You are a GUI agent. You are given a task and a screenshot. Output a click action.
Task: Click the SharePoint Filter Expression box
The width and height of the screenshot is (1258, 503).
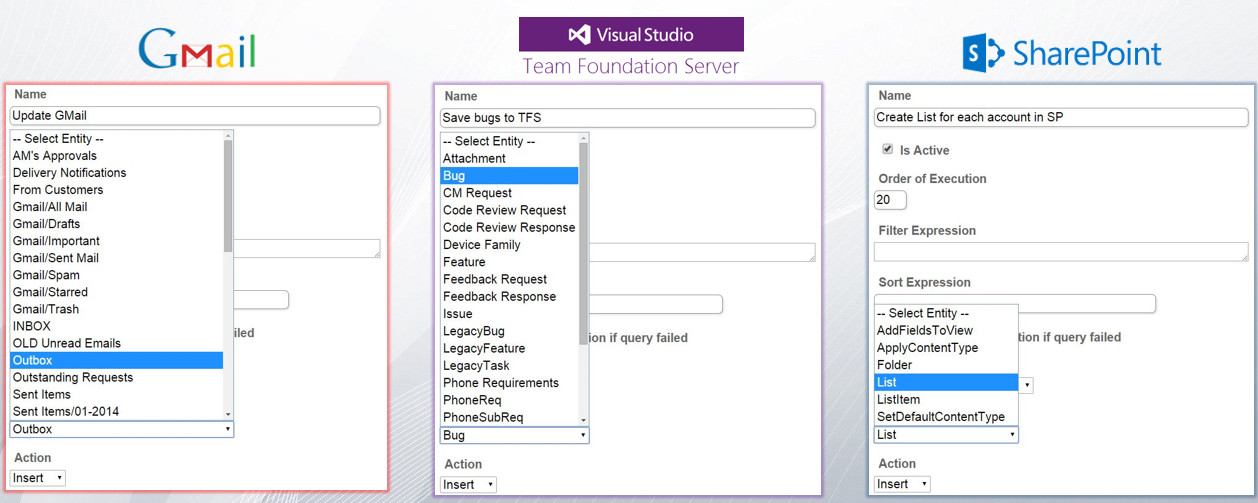point(1061,252)
